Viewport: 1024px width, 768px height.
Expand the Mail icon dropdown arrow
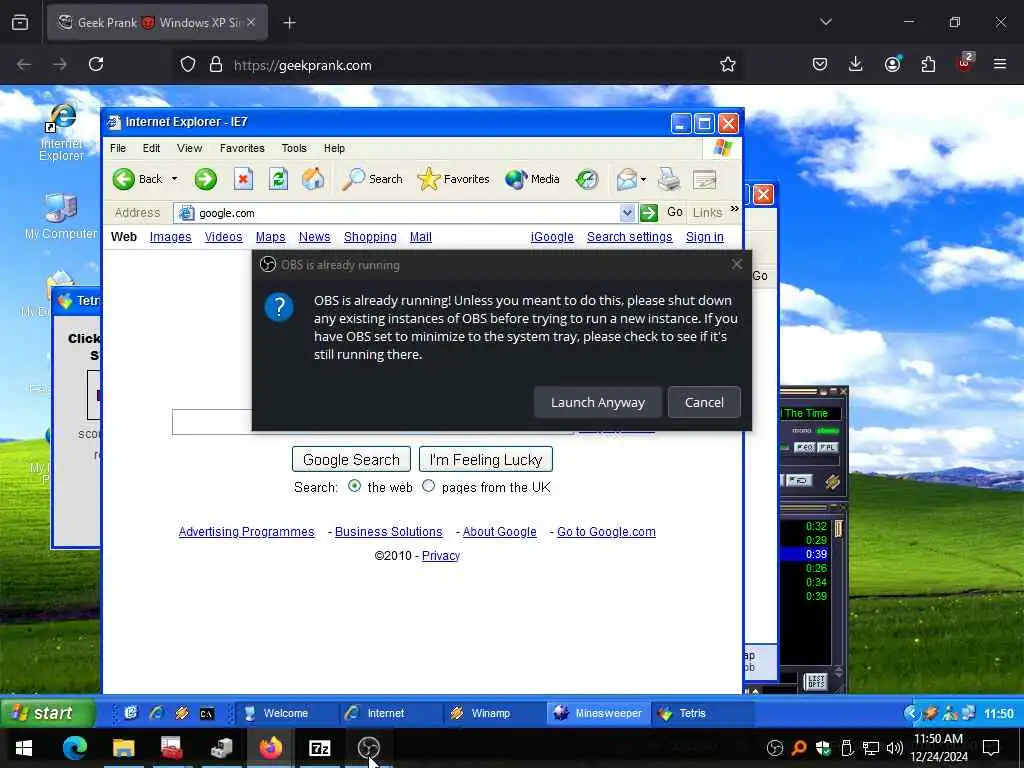pos(643,180)
